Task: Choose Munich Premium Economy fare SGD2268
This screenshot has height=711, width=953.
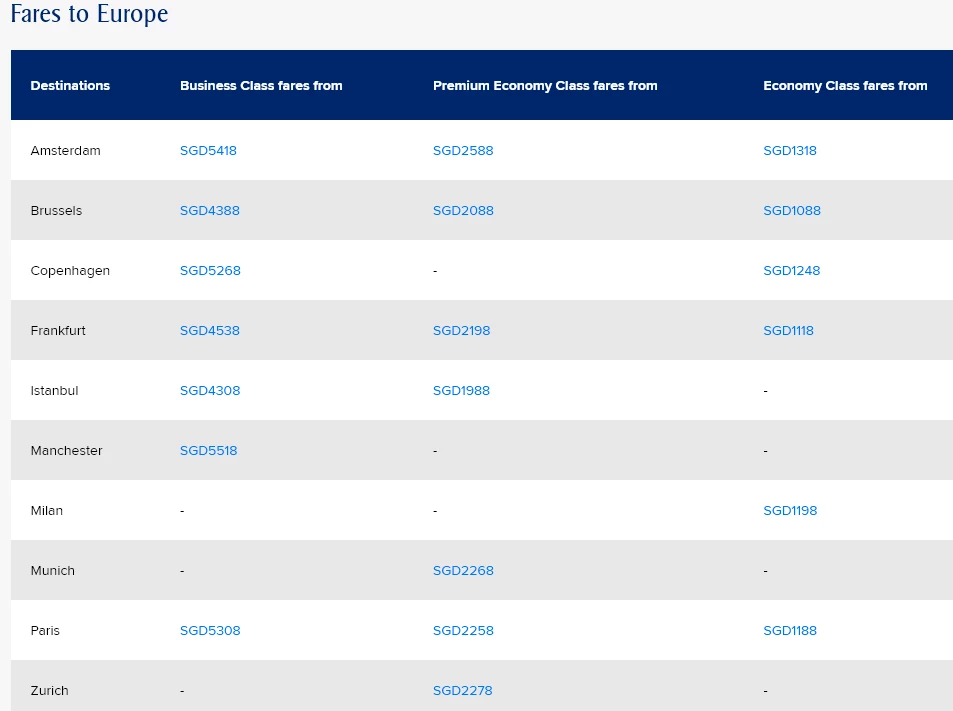Action: pos(463,571)
